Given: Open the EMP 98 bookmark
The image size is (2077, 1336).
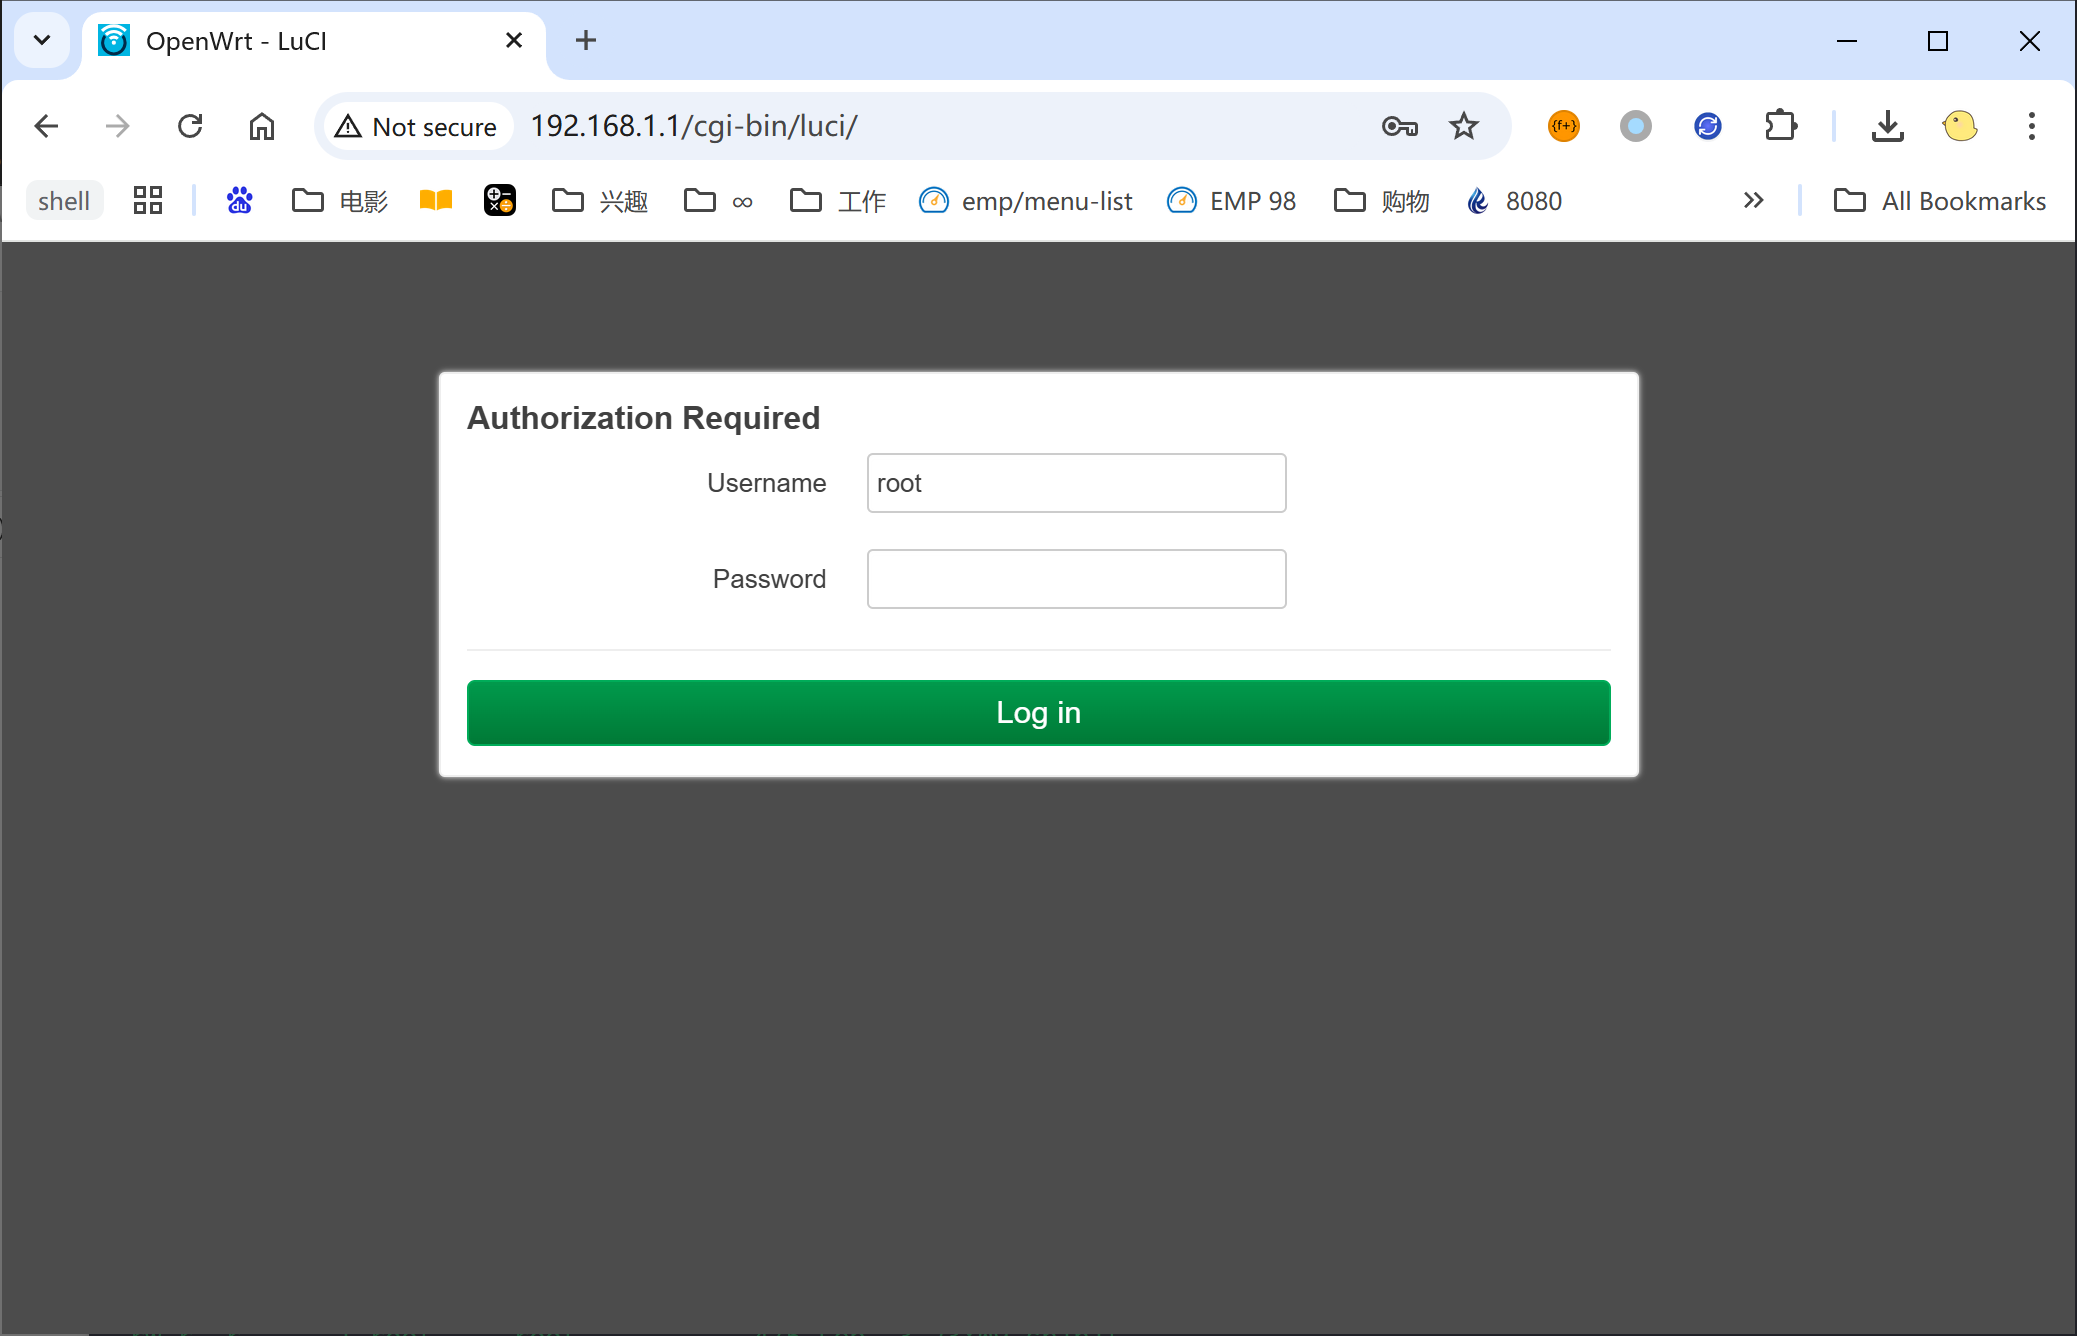Looking at the screenshot, I should (x=1232, y=201).
